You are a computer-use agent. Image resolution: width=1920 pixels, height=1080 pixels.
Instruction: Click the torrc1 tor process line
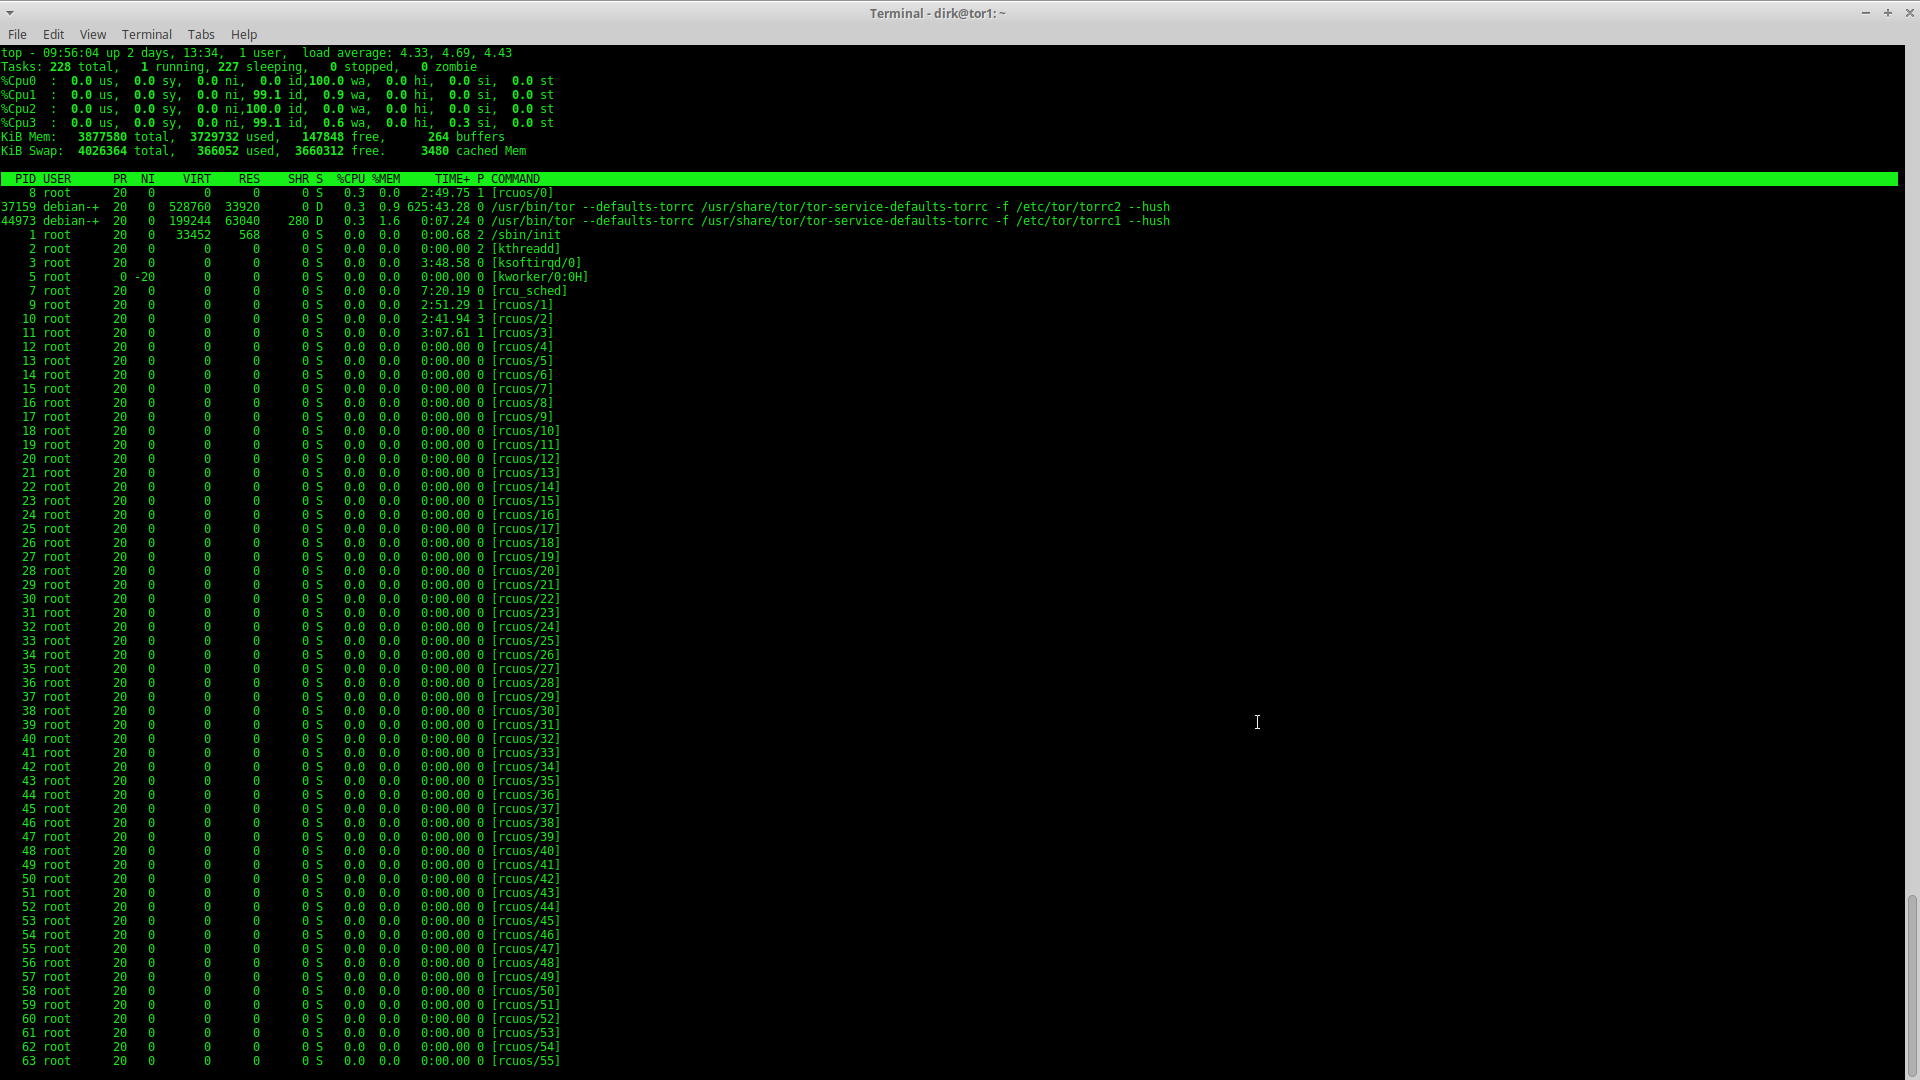[830, 221]
